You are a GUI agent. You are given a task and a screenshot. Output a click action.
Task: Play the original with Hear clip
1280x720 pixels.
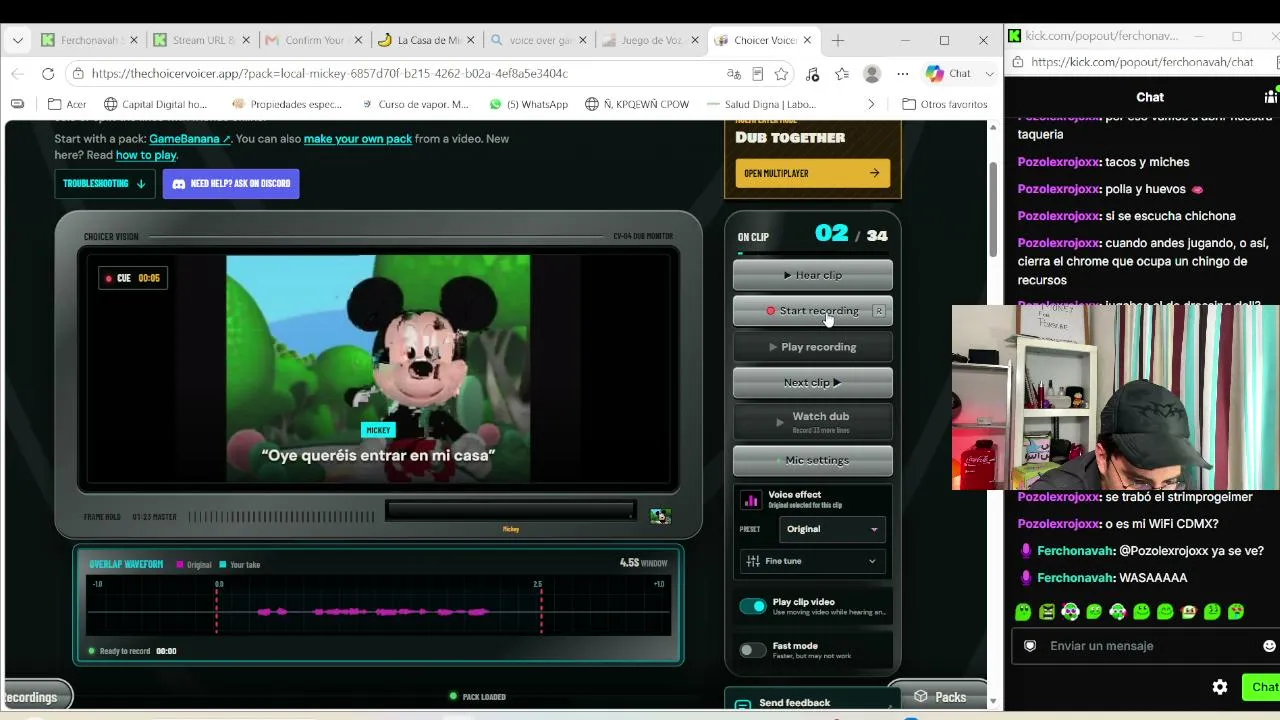[813, 275]
